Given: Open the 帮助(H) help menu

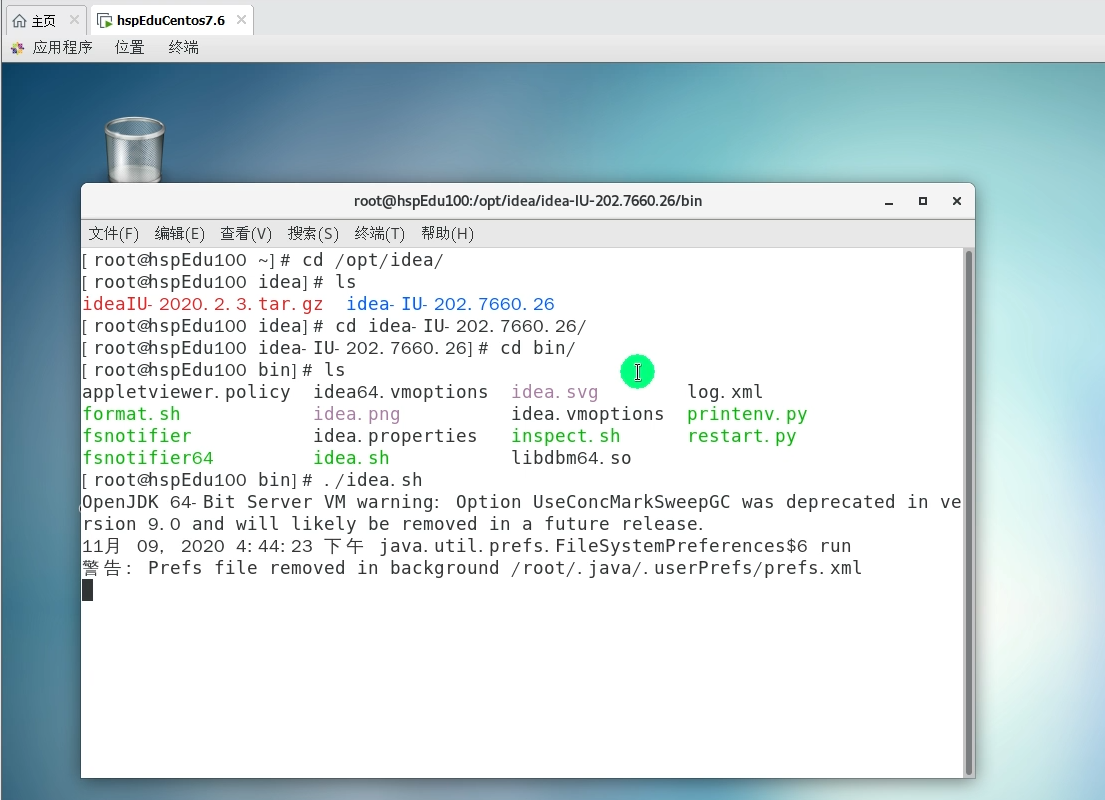Looking at the screenshot, I should [447, 233].
